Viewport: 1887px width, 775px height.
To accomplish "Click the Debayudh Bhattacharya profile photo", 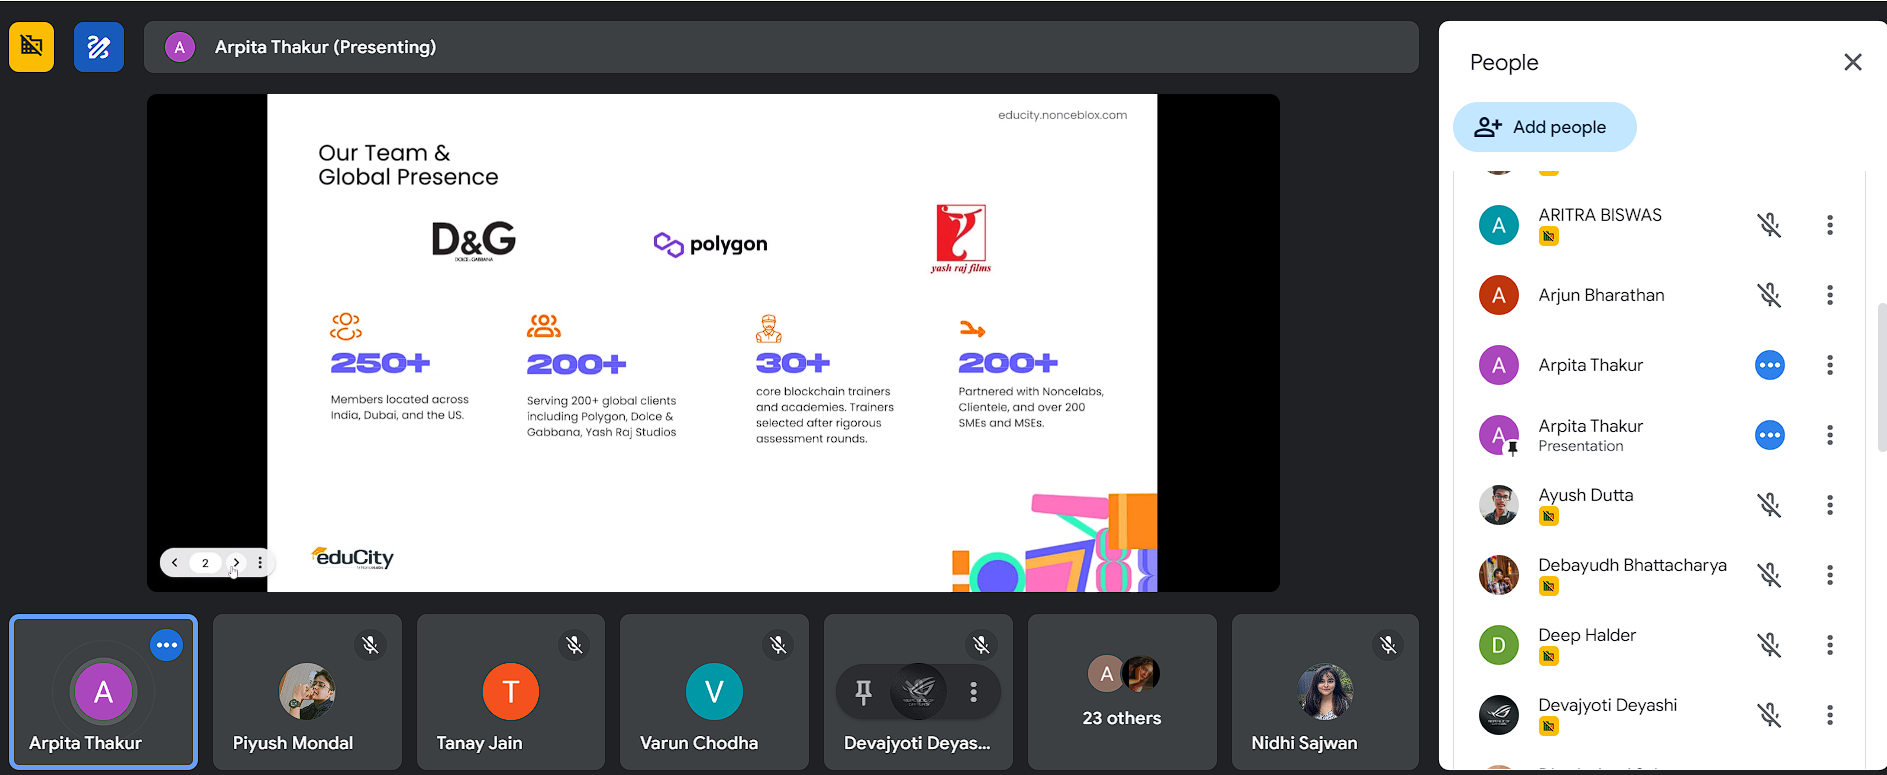I will (1498, 575).
